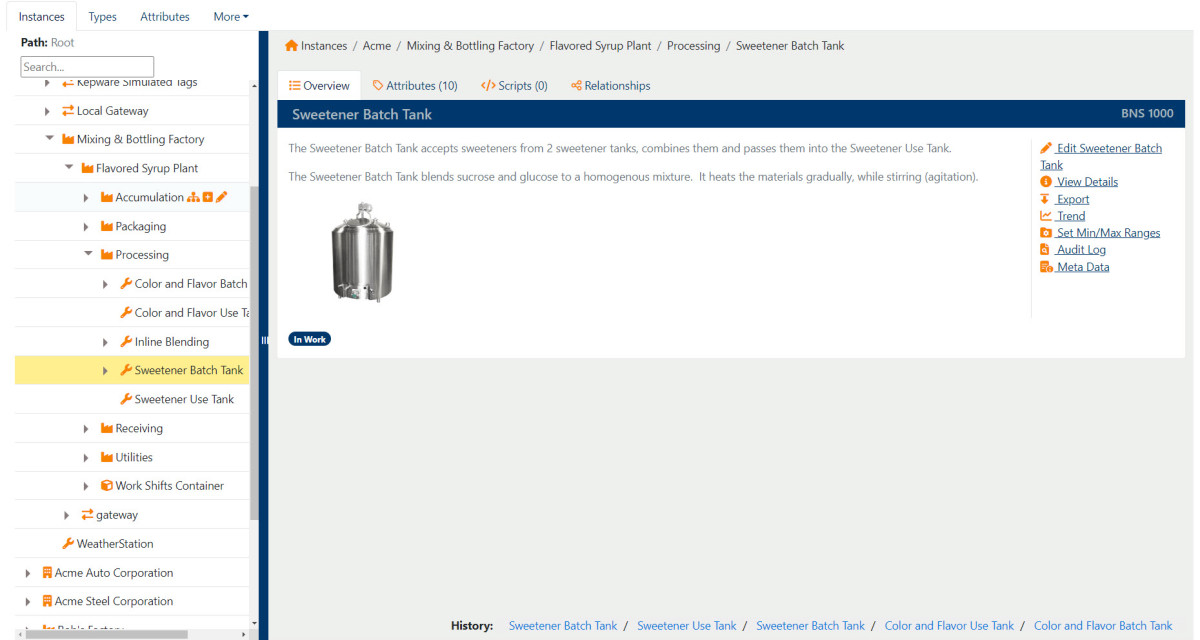Collapse the Processing tree node

[x=88, y=255]
